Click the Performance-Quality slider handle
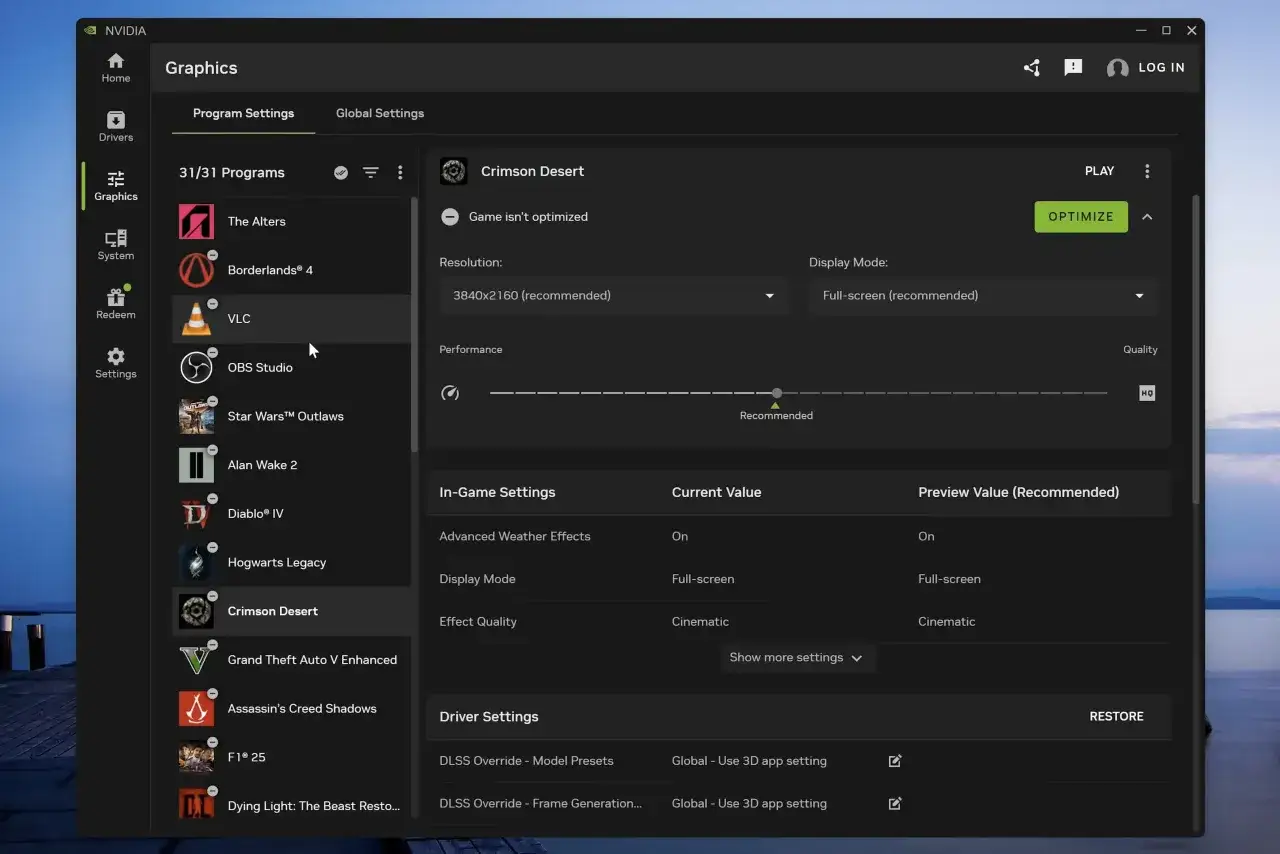The height and width of the screenshot is (854, 1280). [777, 393]
